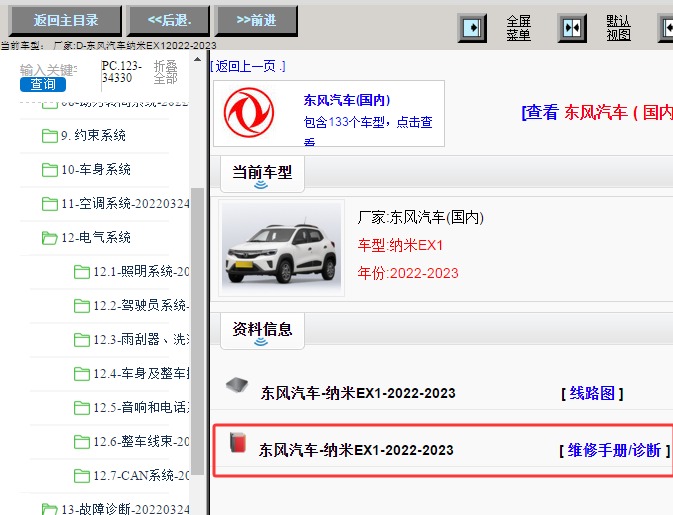Collapse the 12-电气系统 folder
Screen dimensions: 673x515
tap(96, 237)
